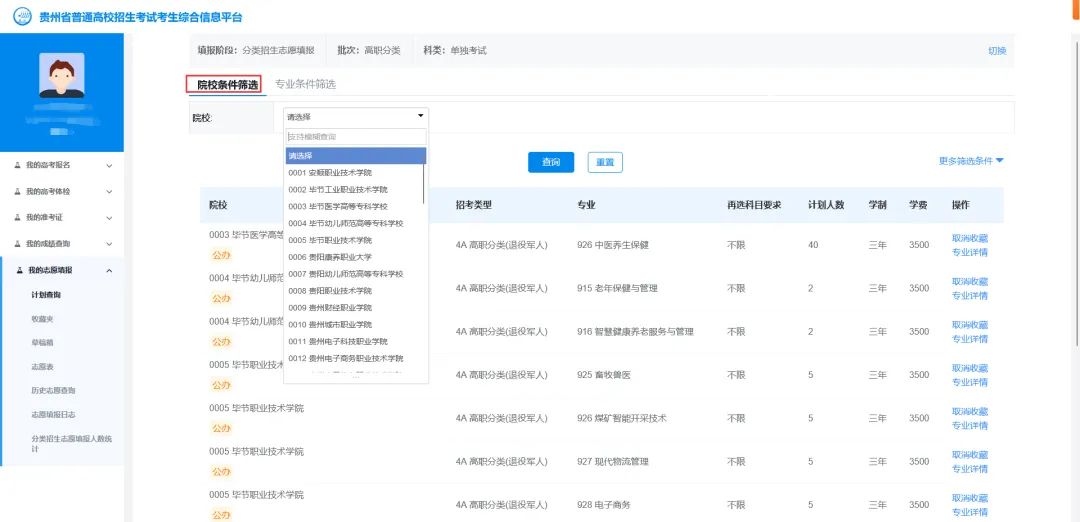
Task: Click the platform logo icon in header
Action: coord(21,17)
